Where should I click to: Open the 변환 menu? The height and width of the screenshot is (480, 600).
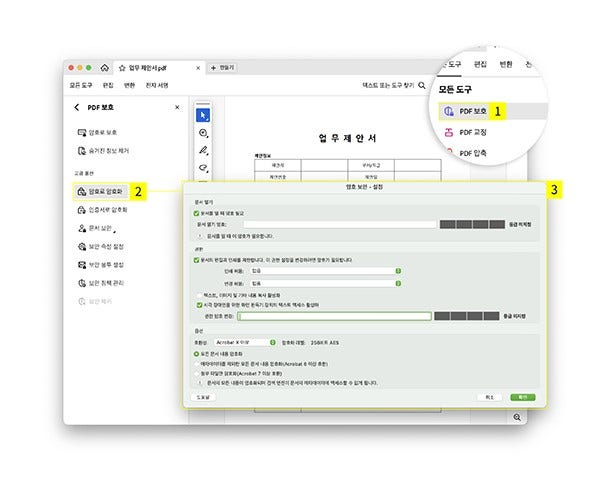(129, 85)
